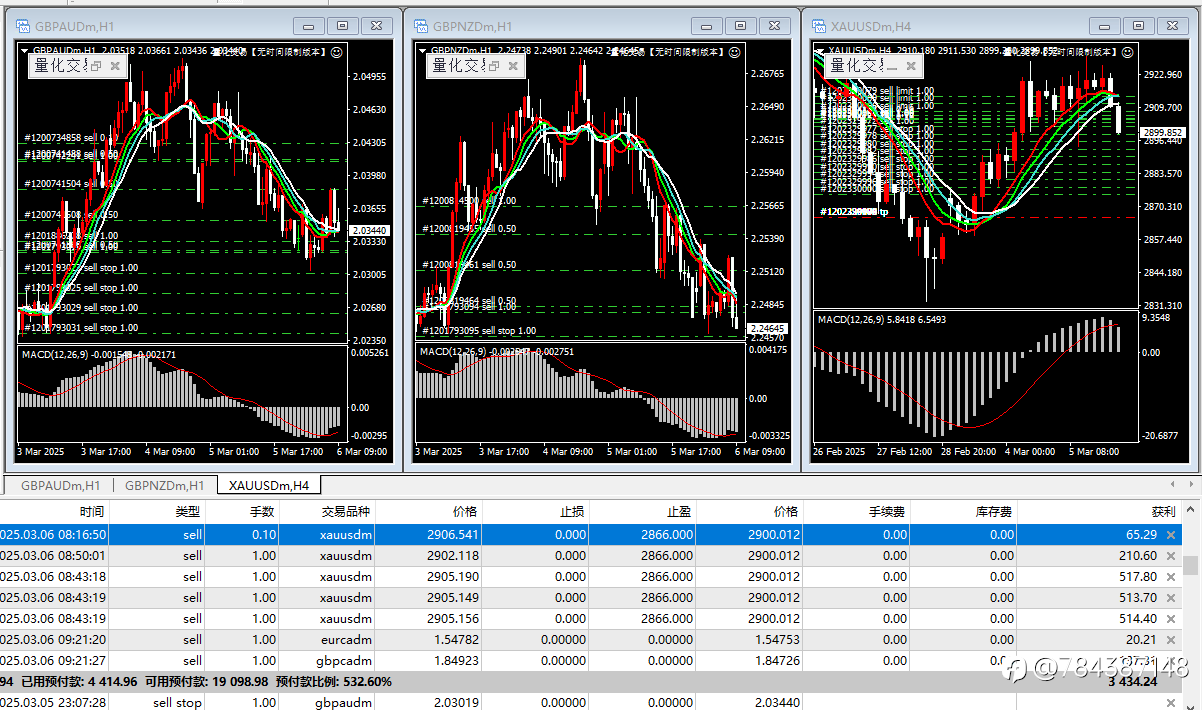The height and width of the screenshot is (710, 1202).
Task: Click the chart icon in GBPNZDm,H1 title bar
Action: [x=422, y=26]
